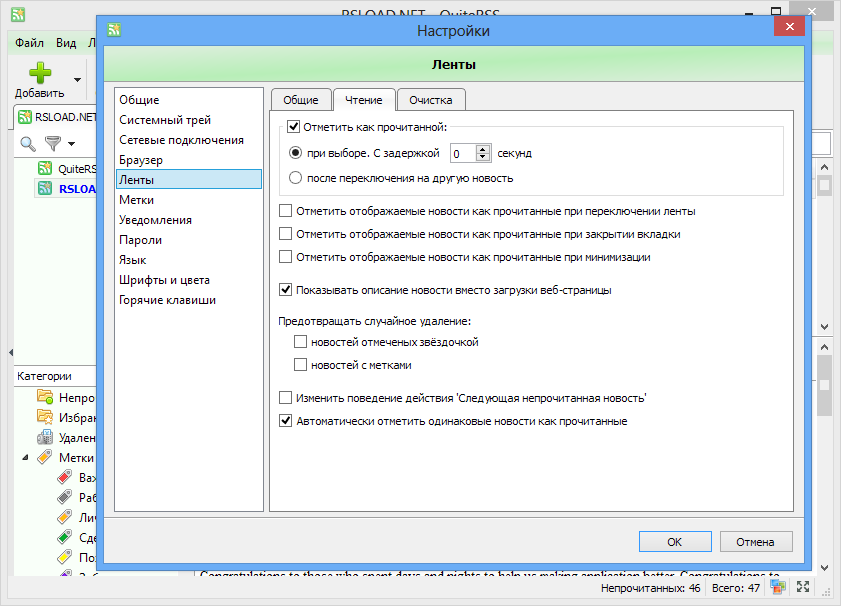The width and height of the screenshot is (841, 606).
Task: Open the Add button dropdown arrow
Action: [77, 80]
